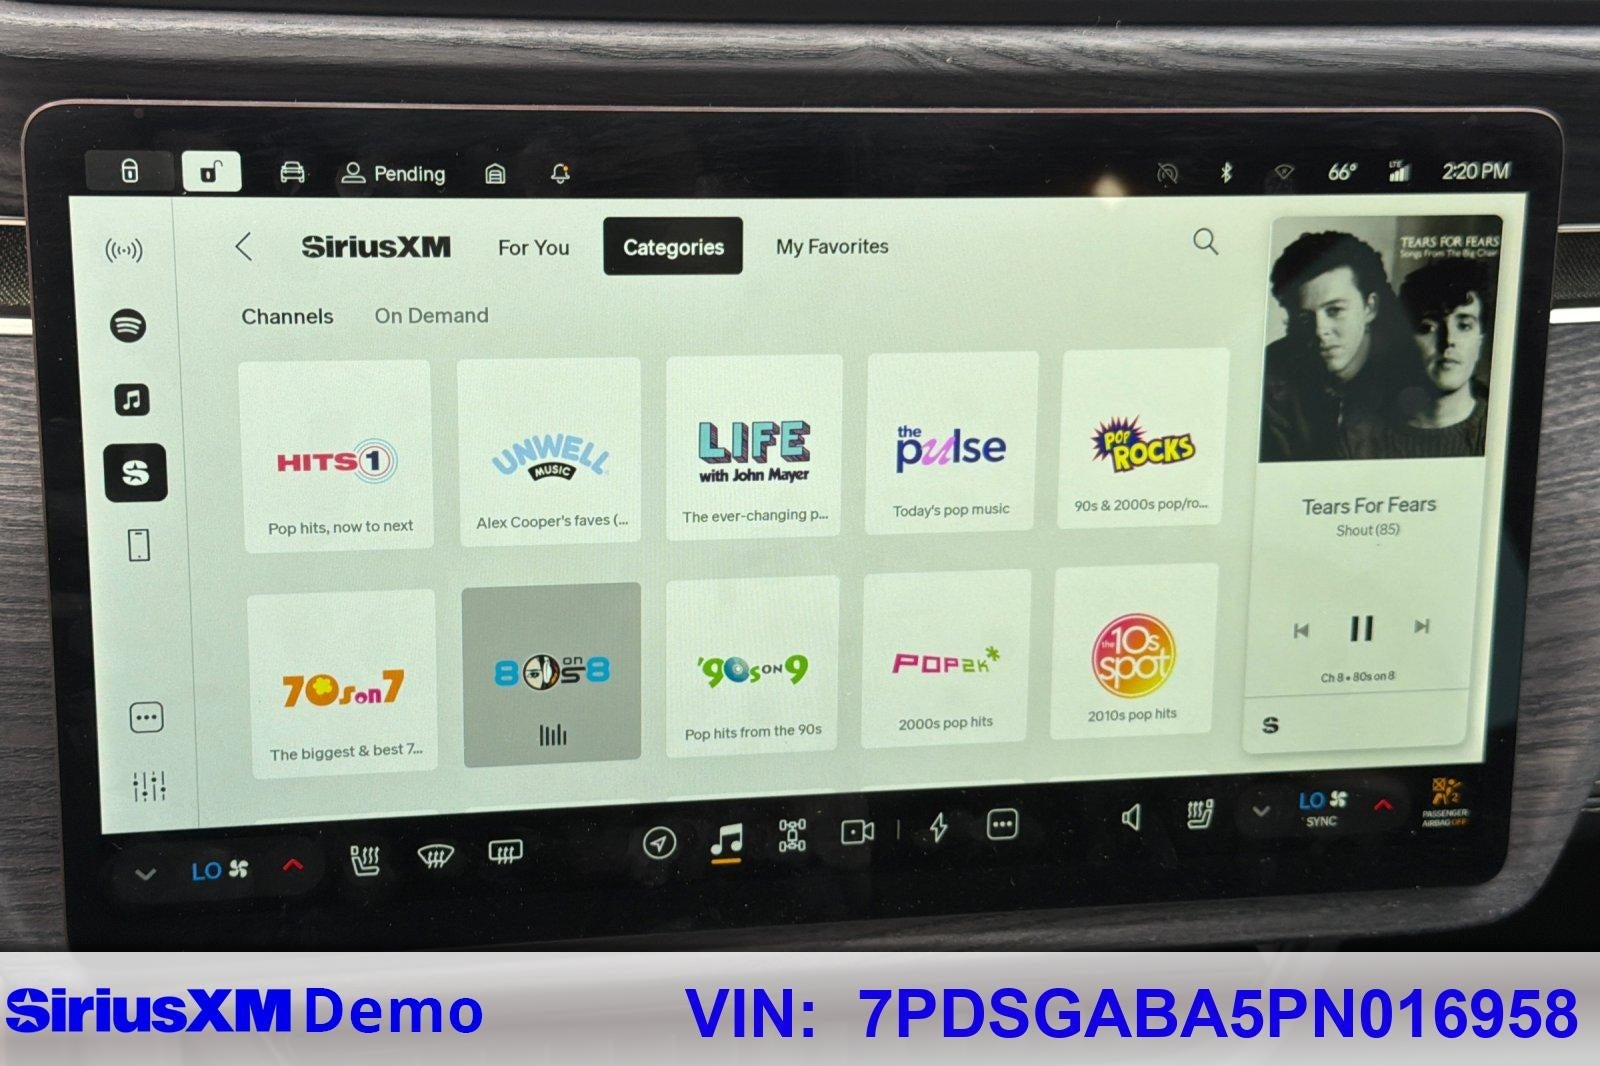1600x1066 pixels.
Task: Open the camera view icon
Action: (x=857, y=832)
